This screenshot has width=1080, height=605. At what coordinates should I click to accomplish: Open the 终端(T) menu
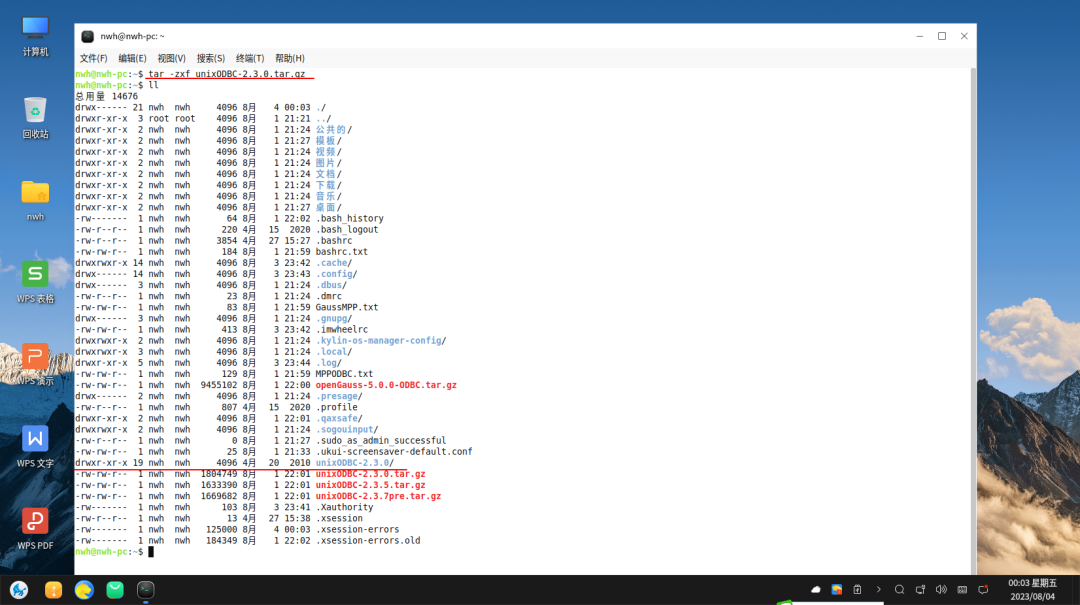[x=250, y=59]
